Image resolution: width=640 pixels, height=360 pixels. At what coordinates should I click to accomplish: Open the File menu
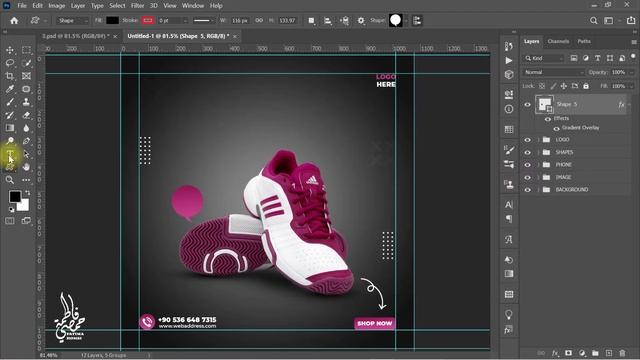[22, 6]
